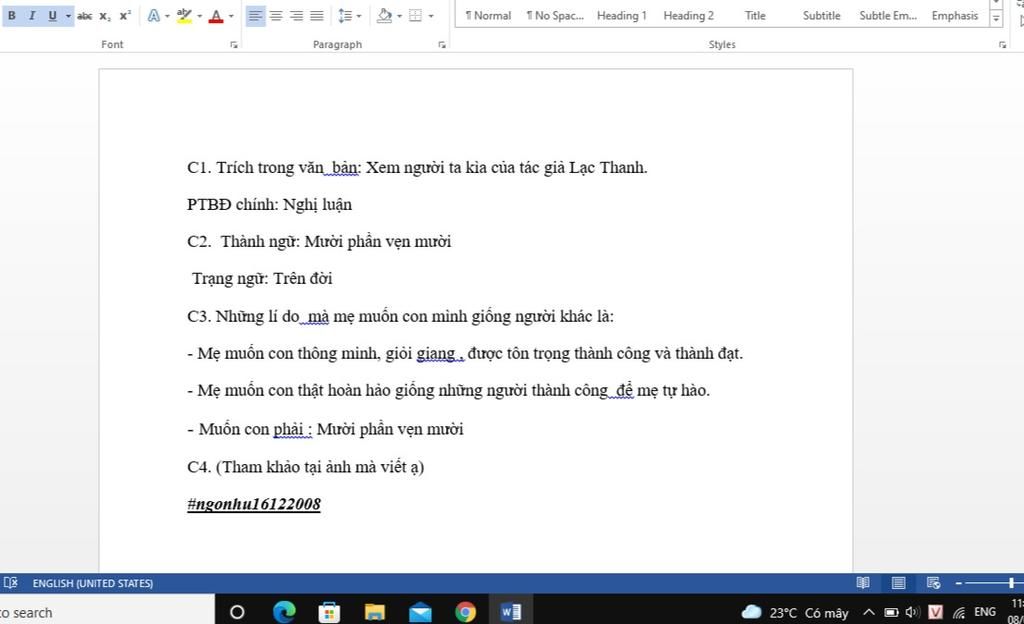Viewport: 1024px width, 624px height.
Task: Open Shading color dropdown arrow
Action: [399, 16]
